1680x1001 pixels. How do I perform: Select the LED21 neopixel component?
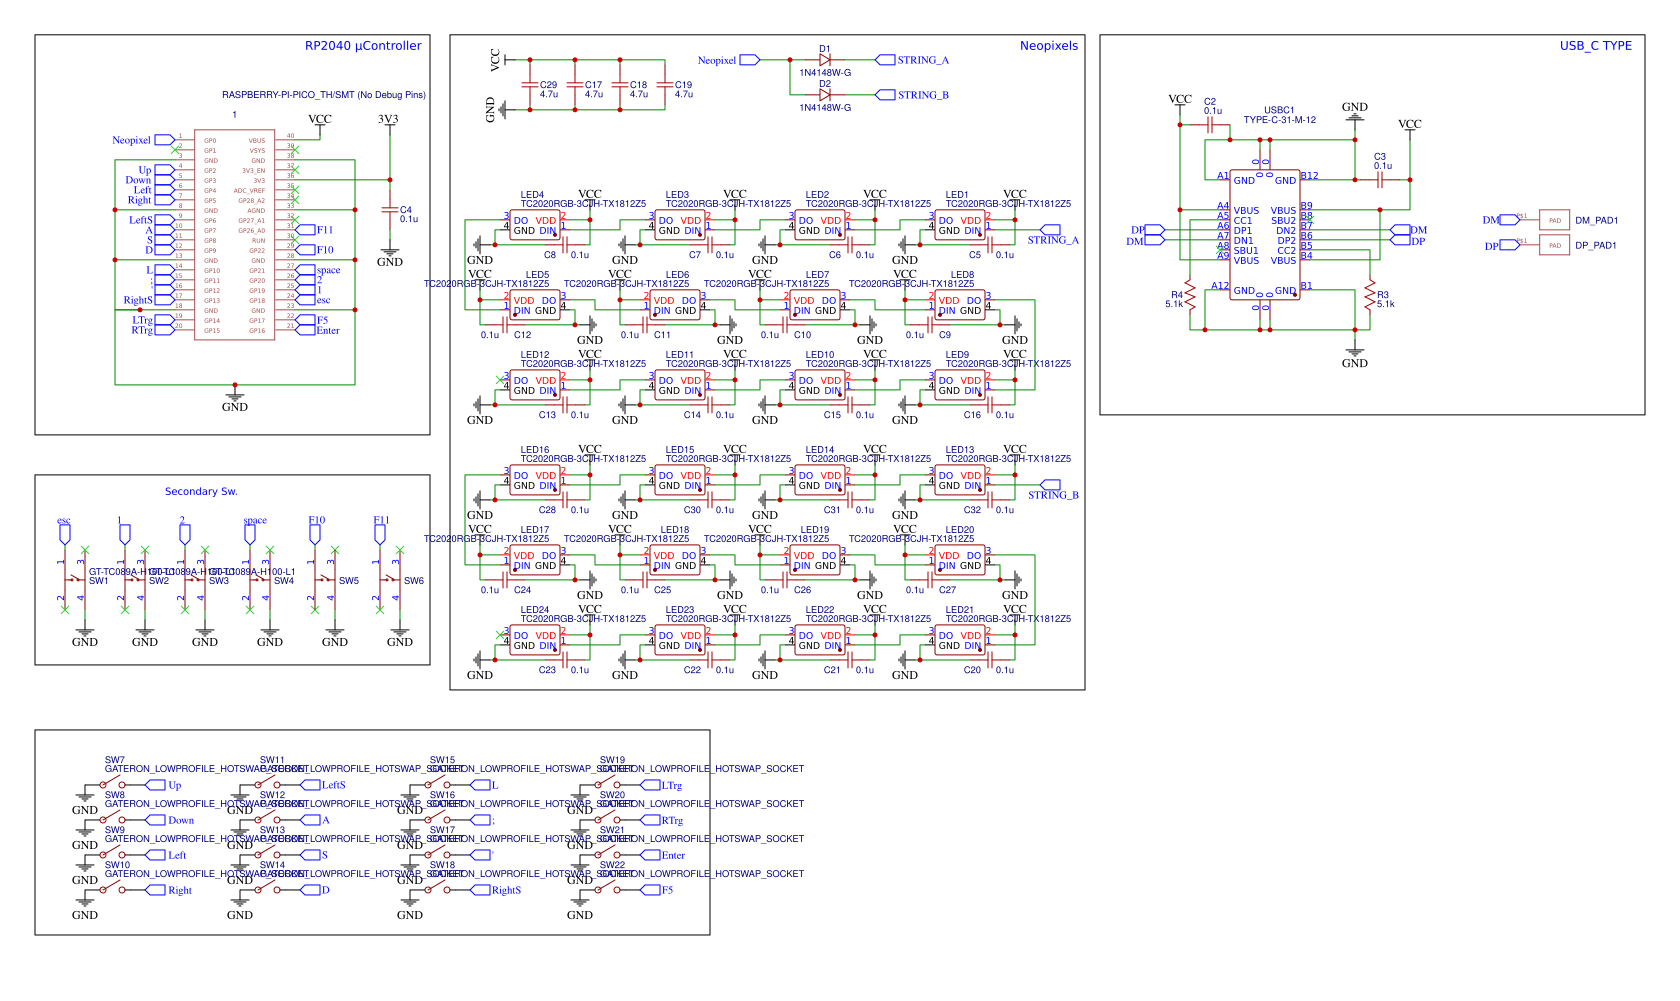pyautogui.click(x=960, y=641)
